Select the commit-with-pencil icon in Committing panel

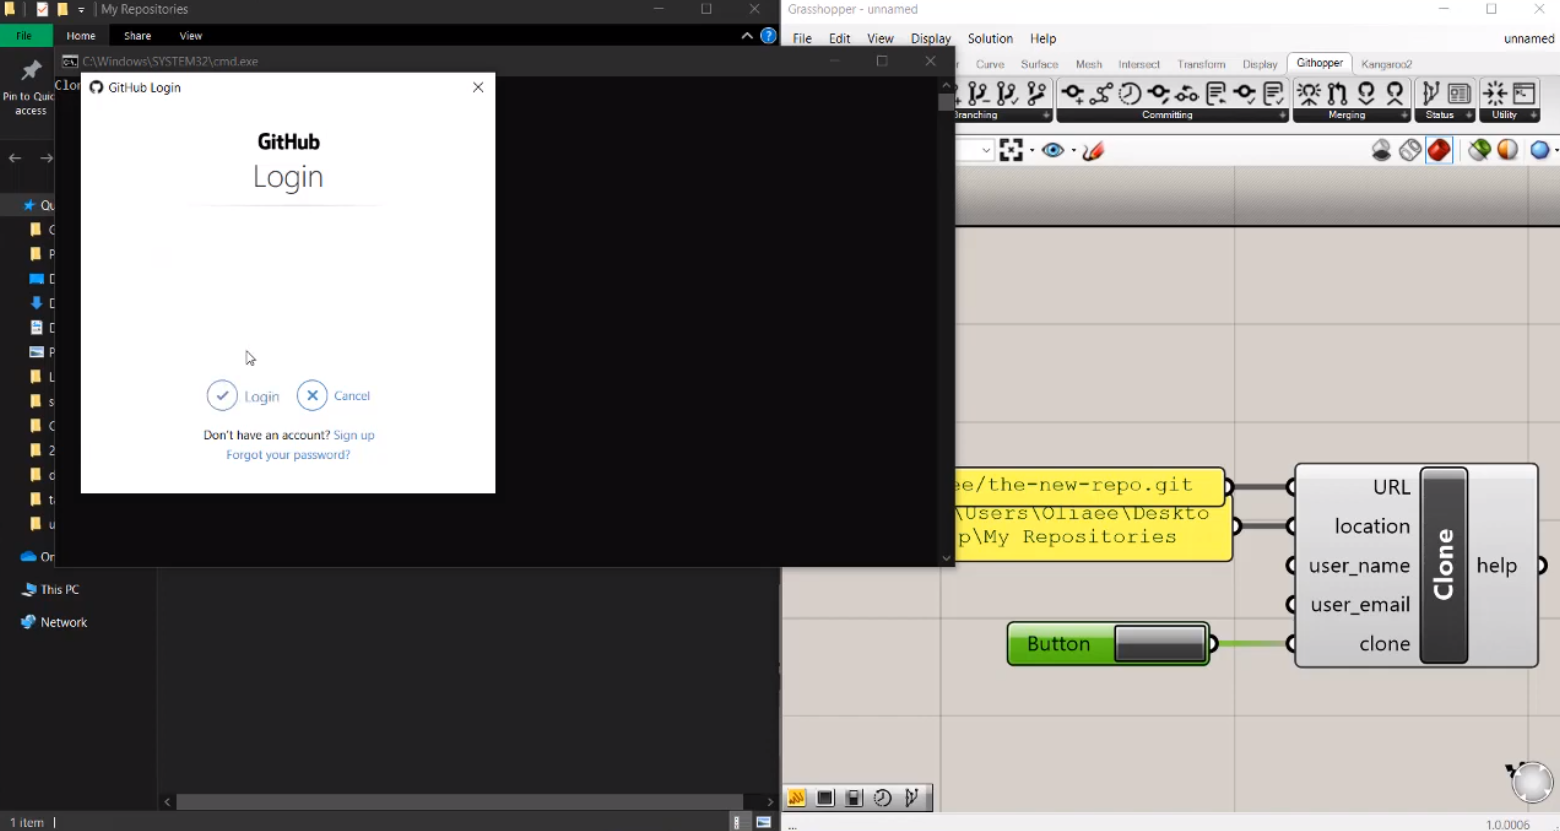(1159, 94)
